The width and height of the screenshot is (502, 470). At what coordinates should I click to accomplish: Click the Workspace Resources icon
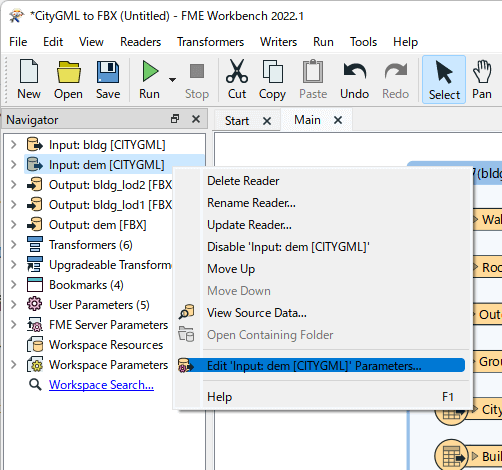(x=35, y=345)
